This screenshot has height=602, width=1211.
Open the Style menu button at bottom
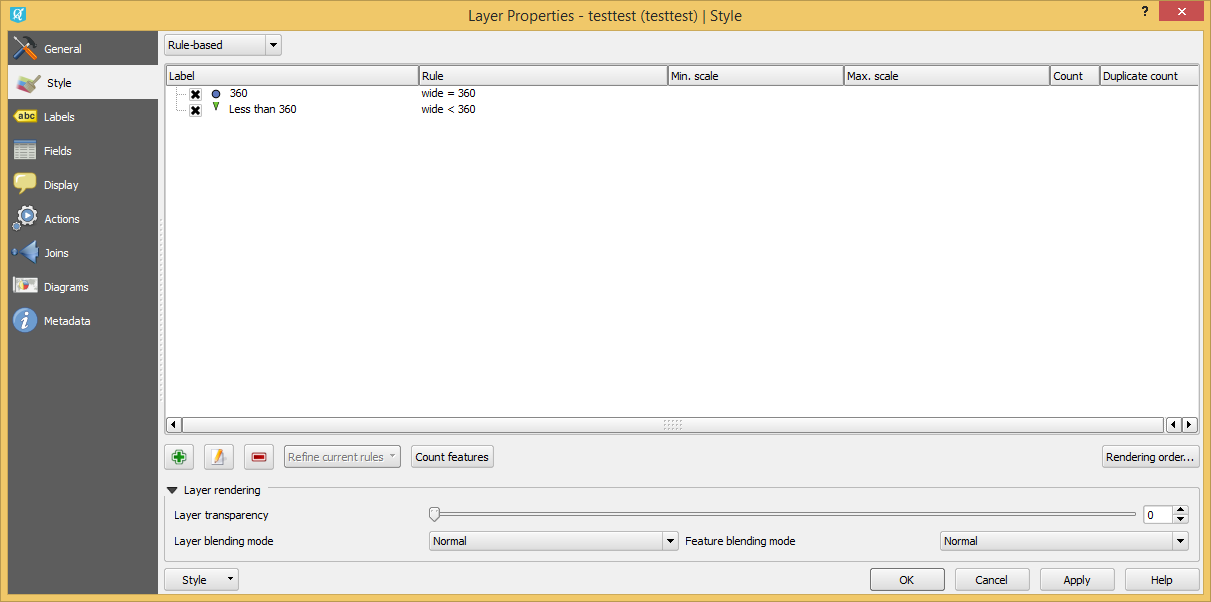point(201,580)
